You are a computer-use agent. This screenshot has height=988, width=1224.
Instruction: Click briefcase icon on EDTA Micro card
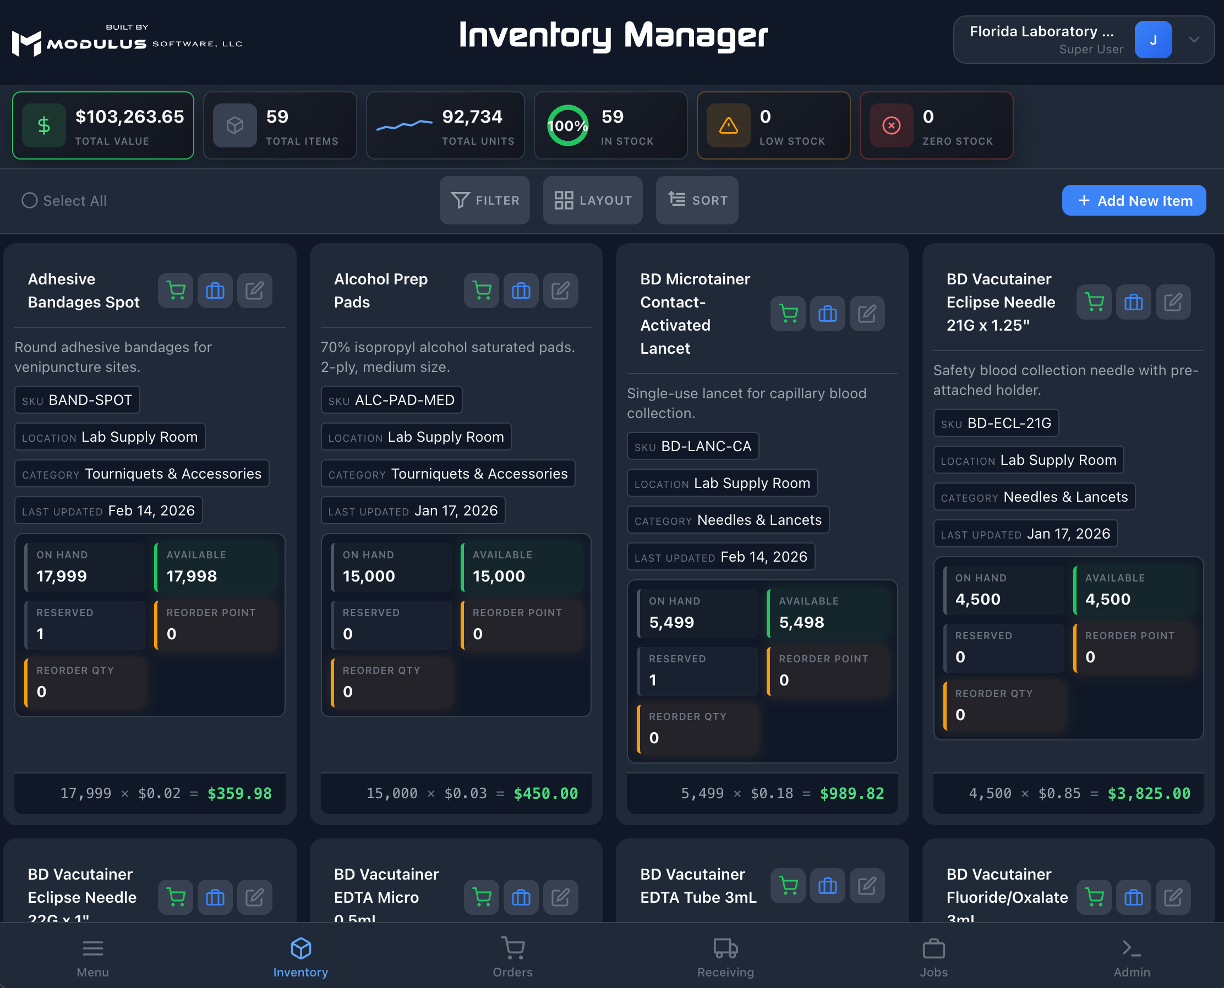click(521, 898)
